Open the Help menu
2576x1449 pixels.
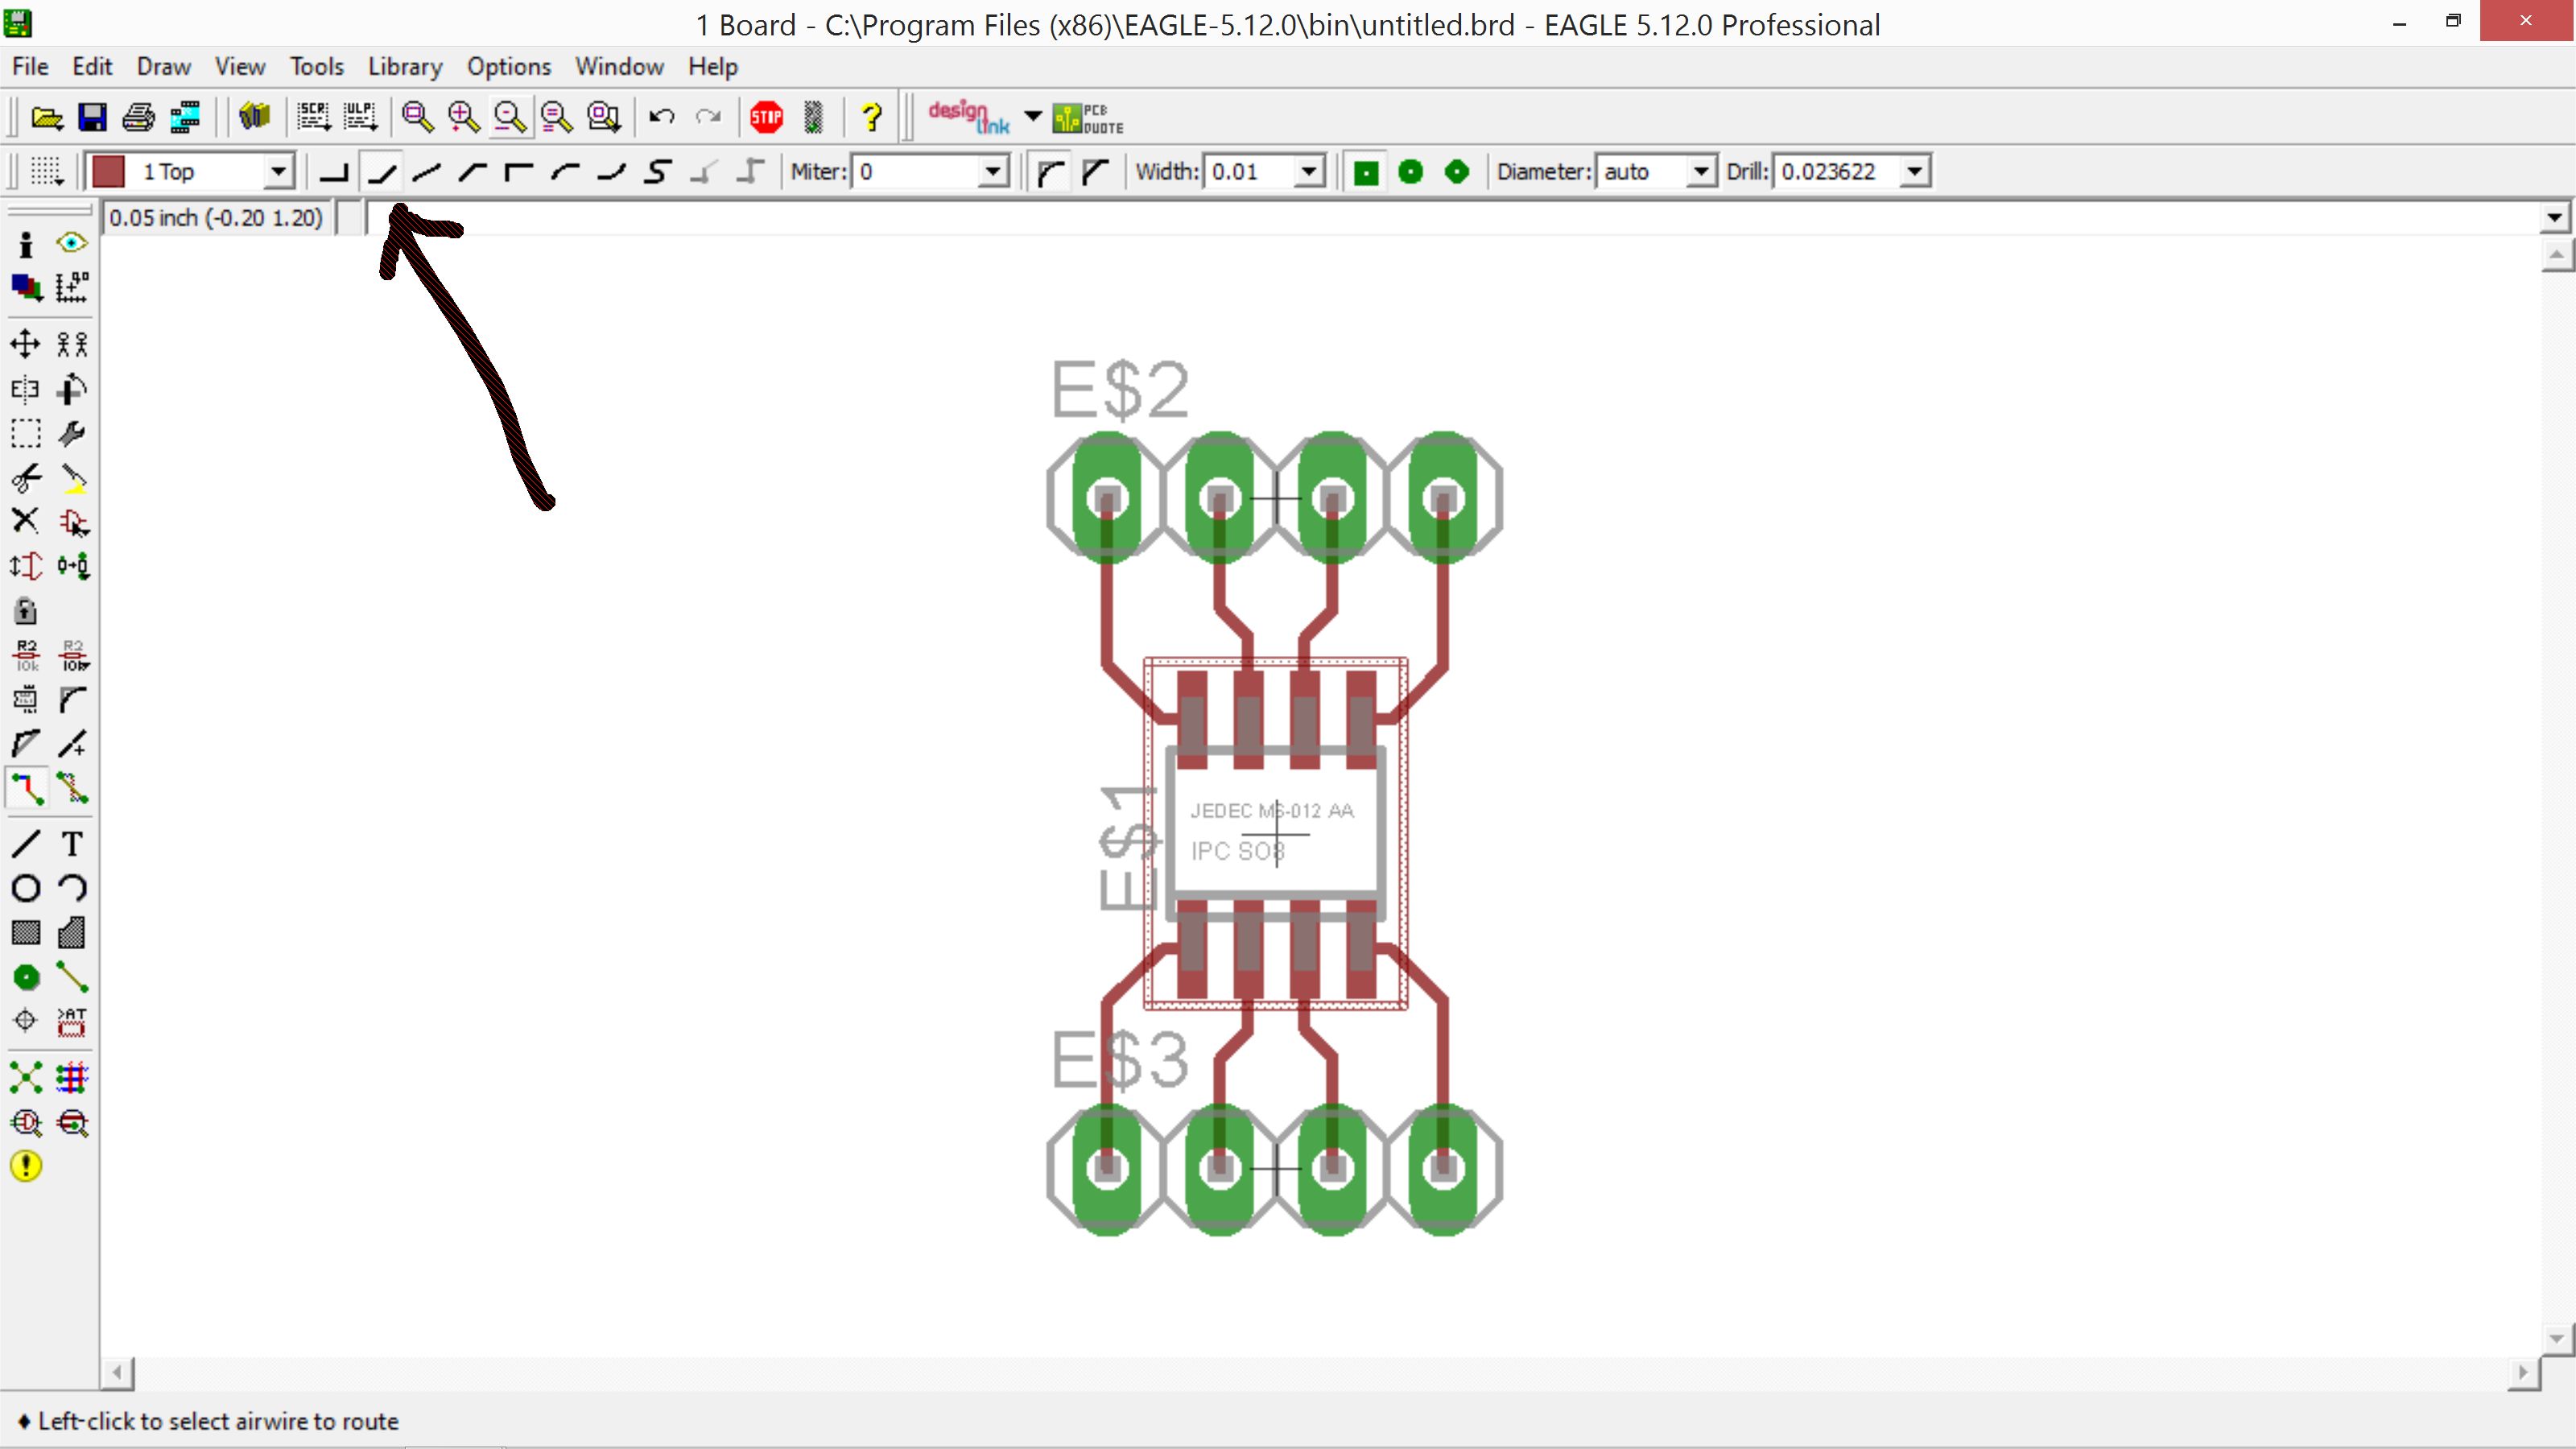[x=713, y=67]
